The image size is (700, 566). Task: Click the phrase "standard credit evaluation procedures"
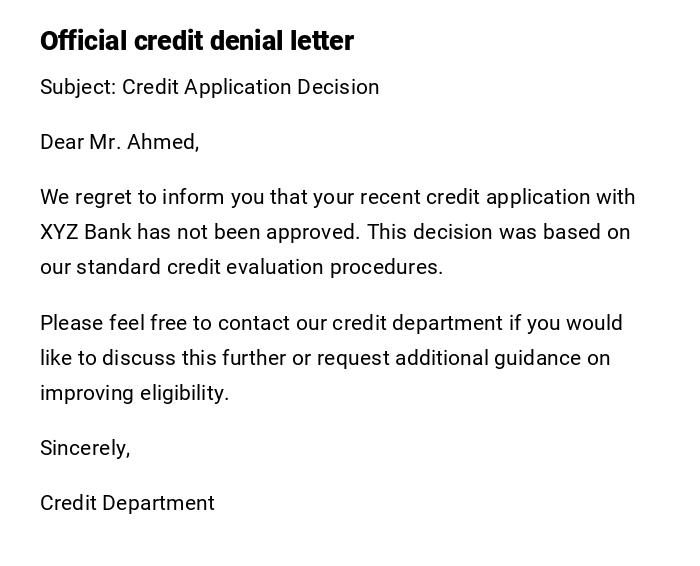tap(258, 267)
